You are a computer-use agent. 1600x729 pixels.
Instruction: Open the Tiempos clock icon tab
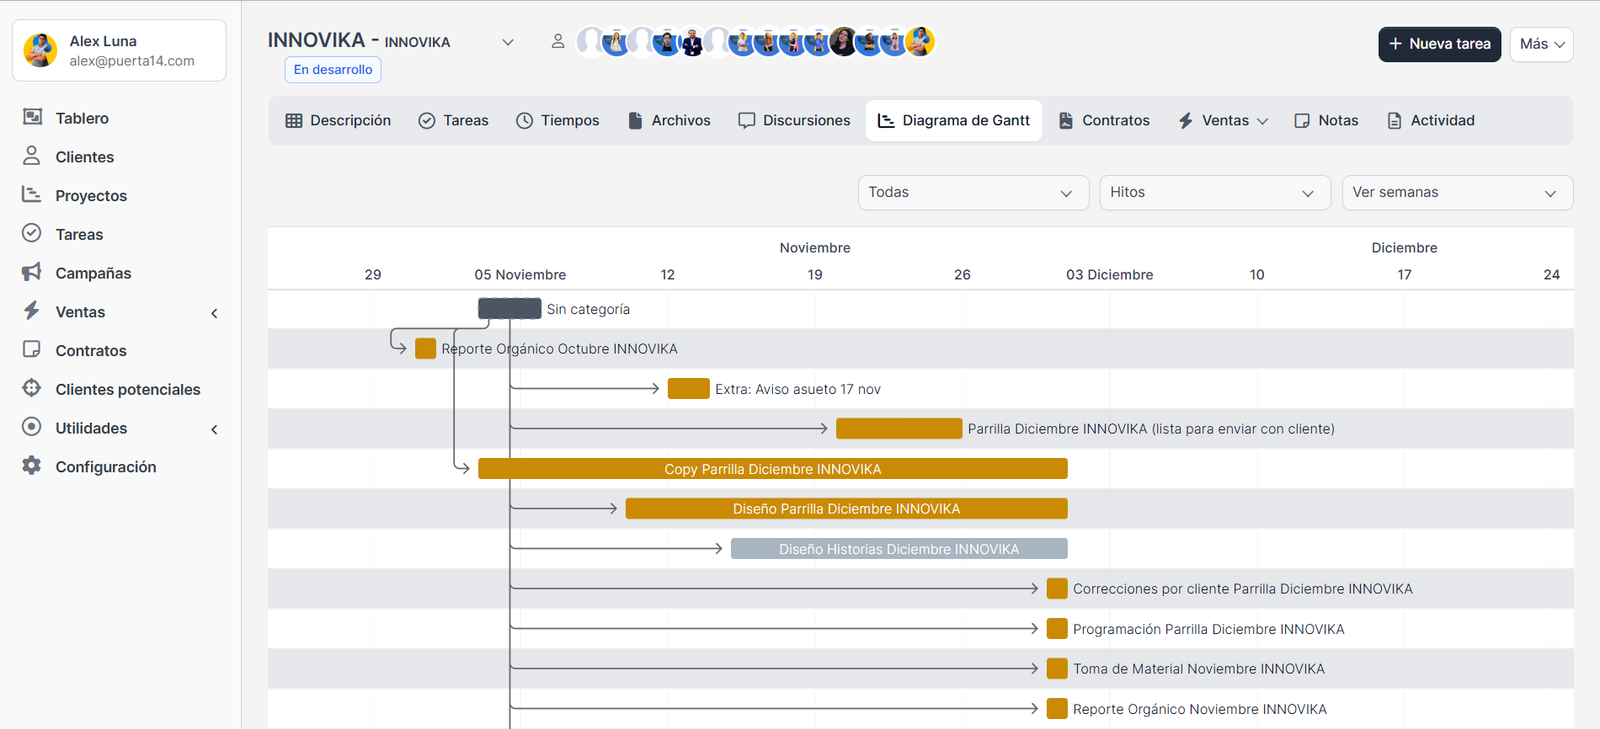pyautogui.click(x=525, y=121)
